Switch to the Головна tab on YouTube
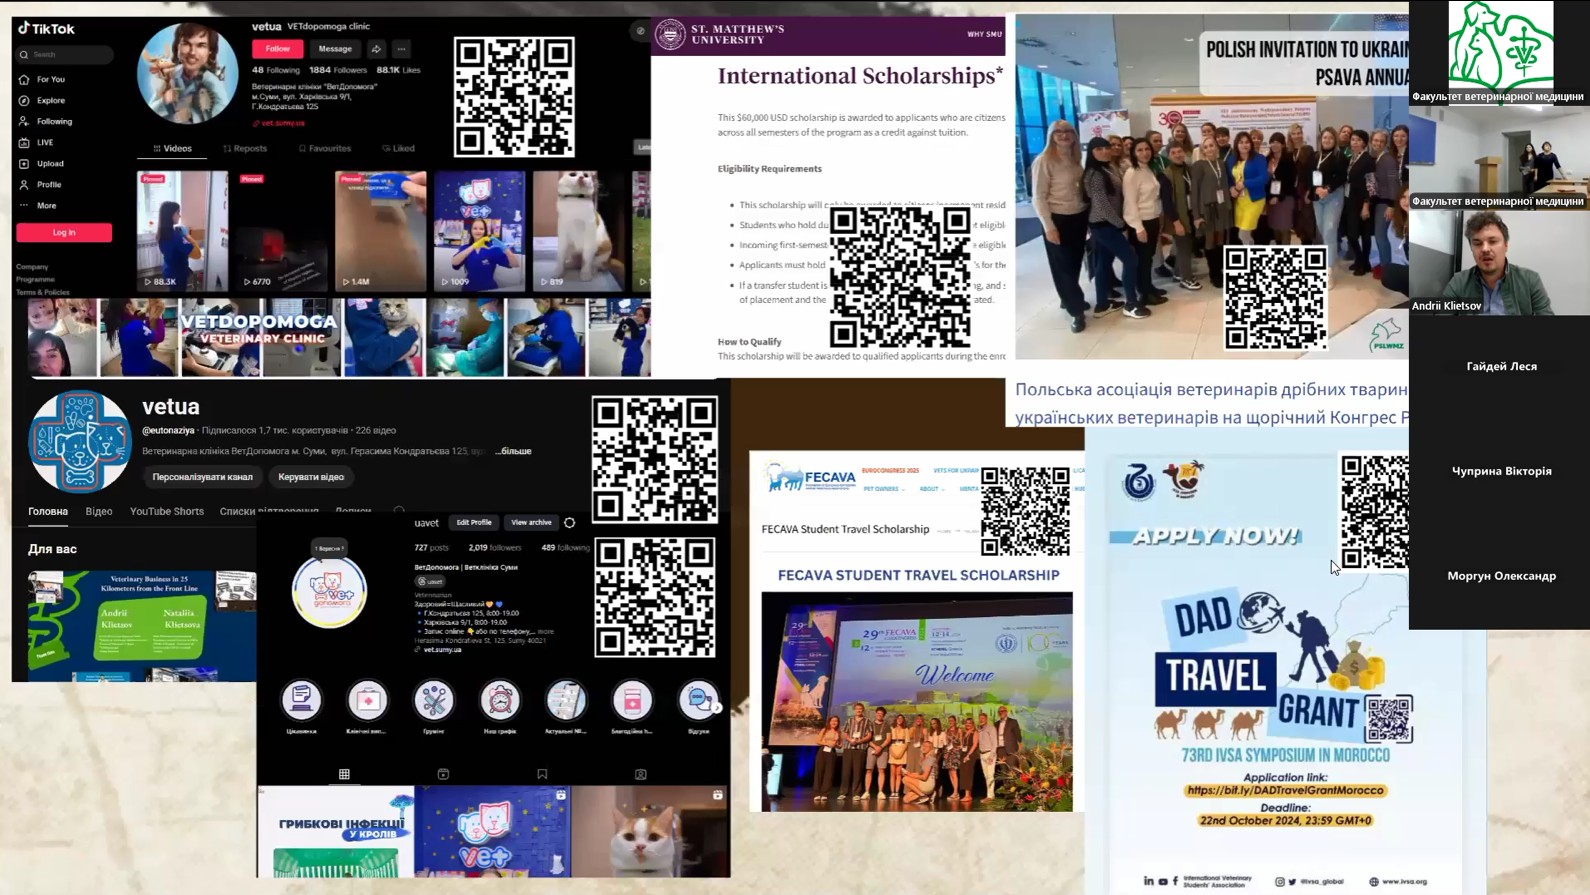Image resolution: width=1590 pixels, height=895 pixels. [x=48, y=511]
